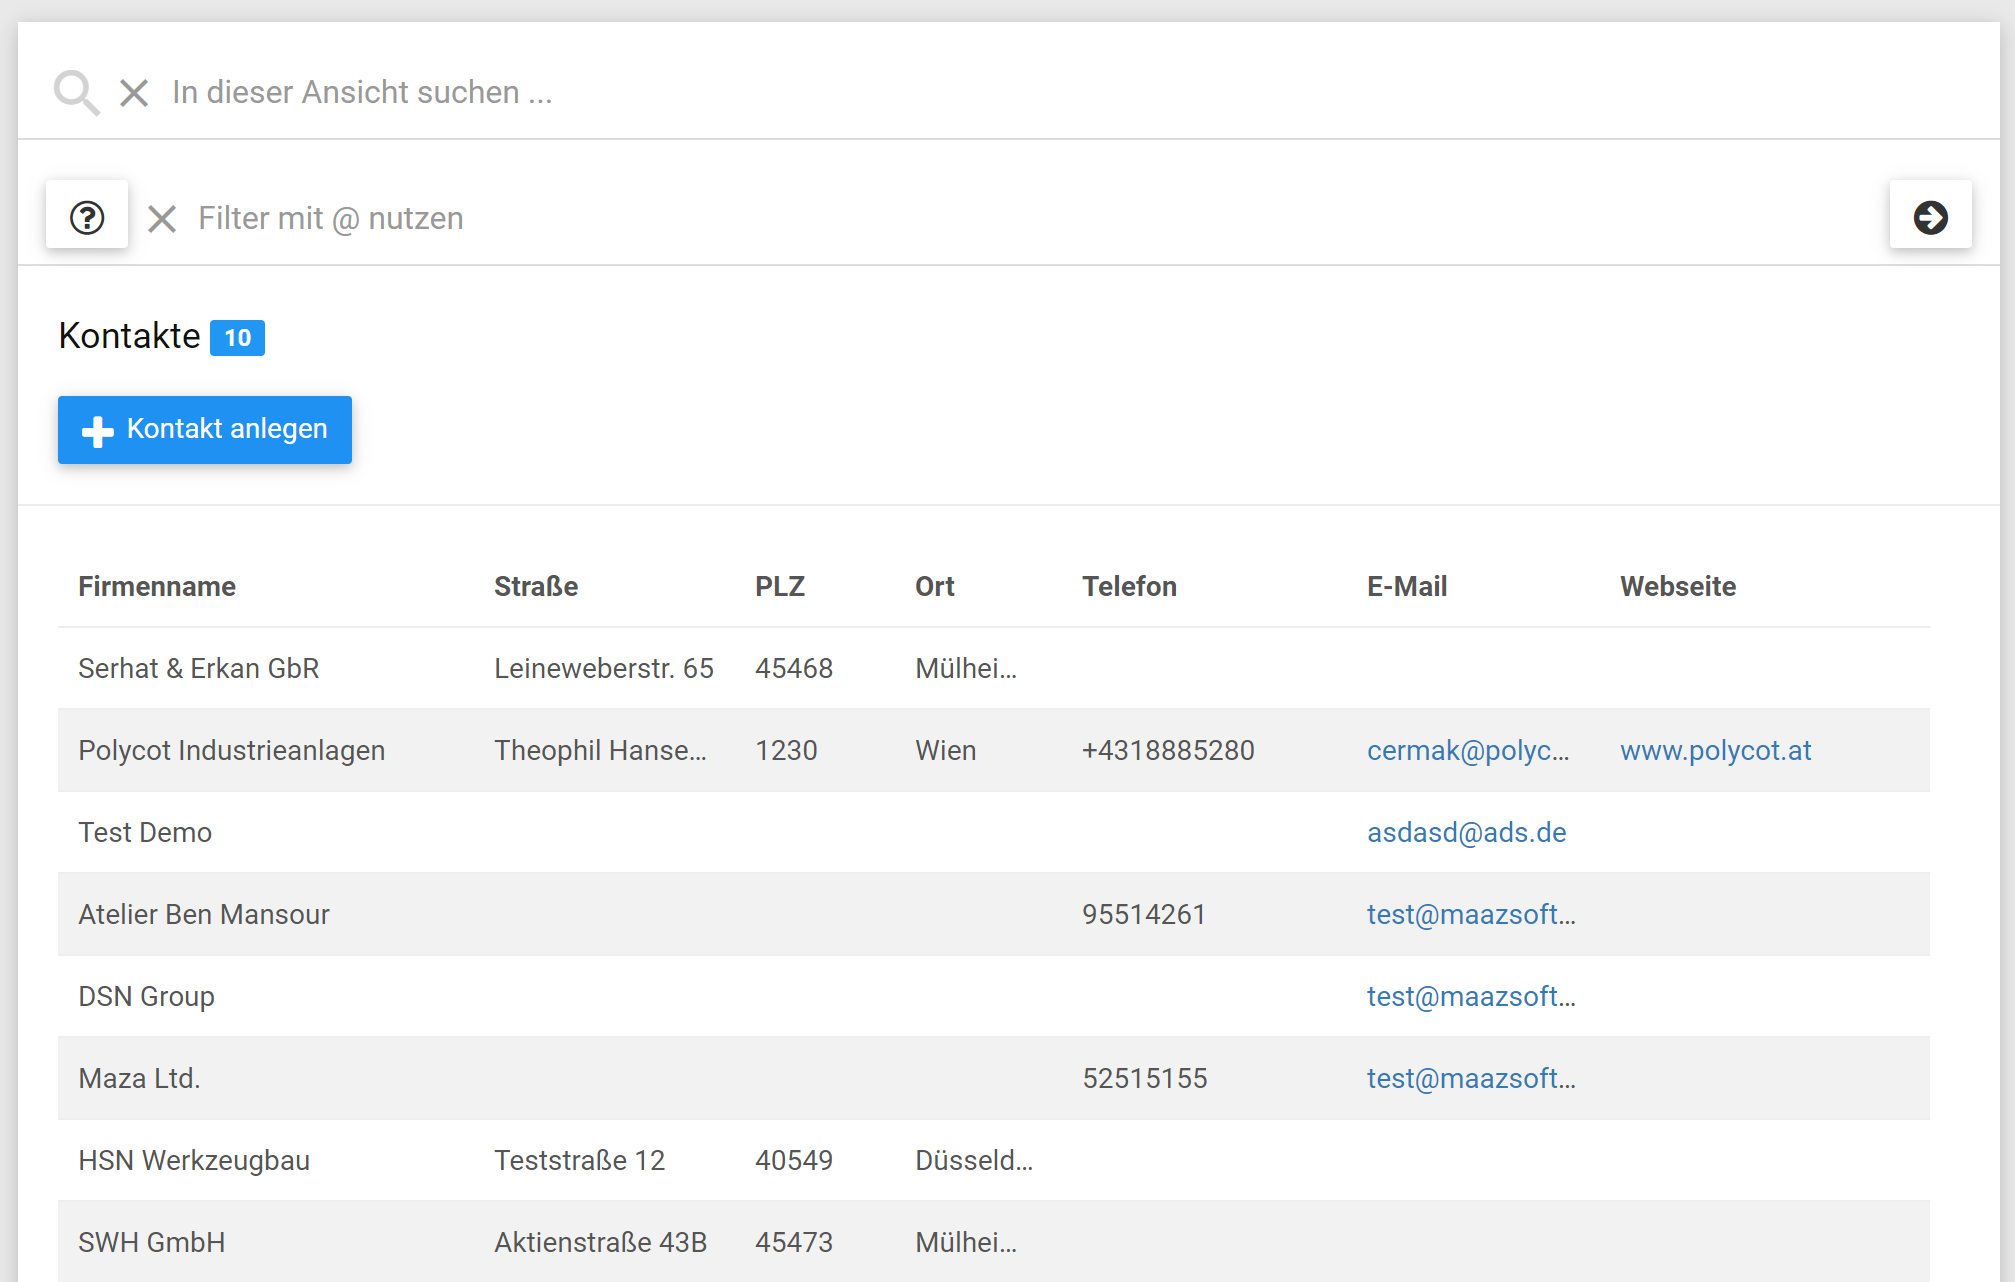
Task: Click the arrow button to apply filter
Action: point(1930,217)
